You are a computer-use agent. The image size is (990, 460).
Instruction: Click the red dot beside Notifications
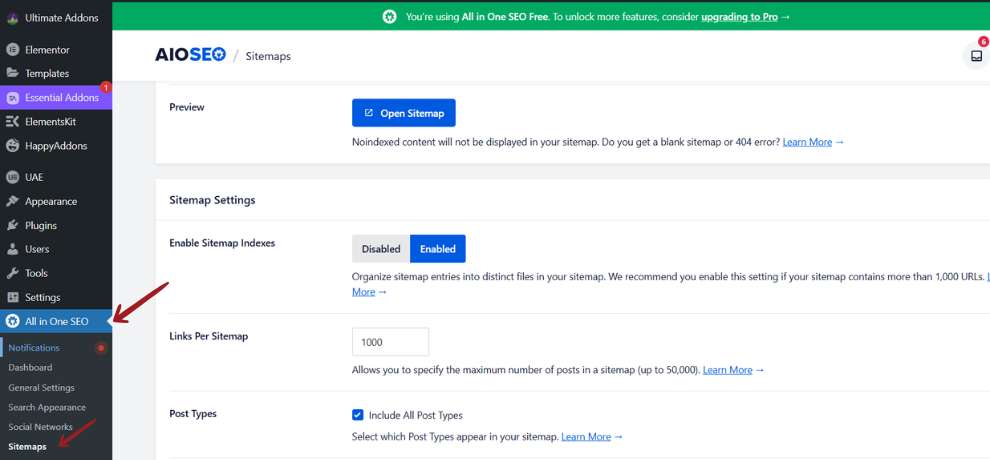(x=100, y=348)
